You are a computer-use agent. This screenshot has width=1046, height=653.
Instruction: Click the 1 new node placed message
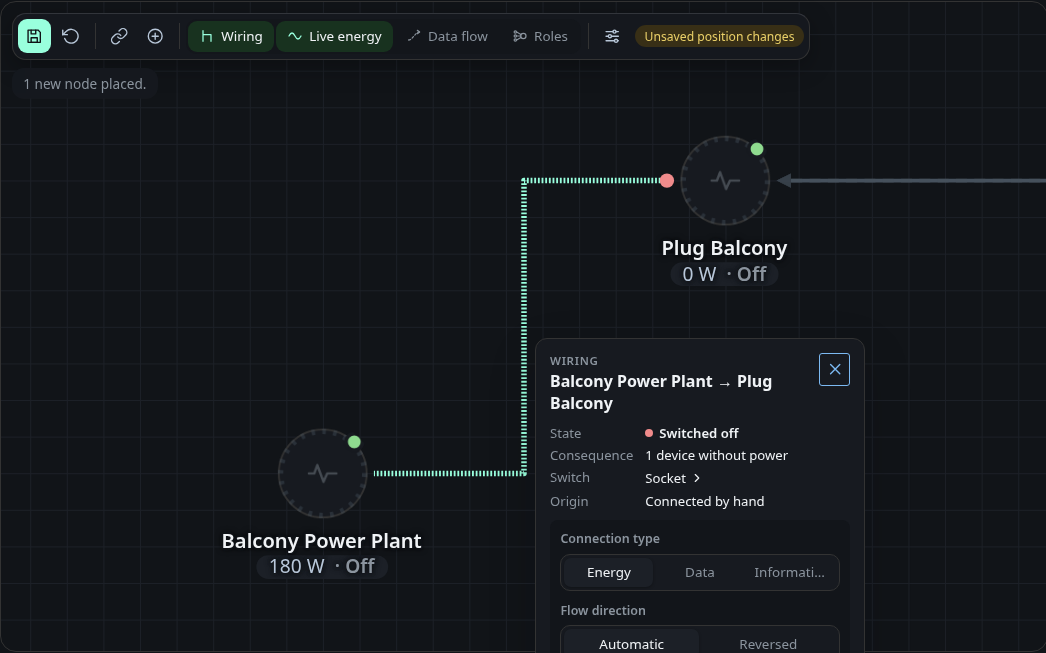pyautogui.click(x=85, y=84)
